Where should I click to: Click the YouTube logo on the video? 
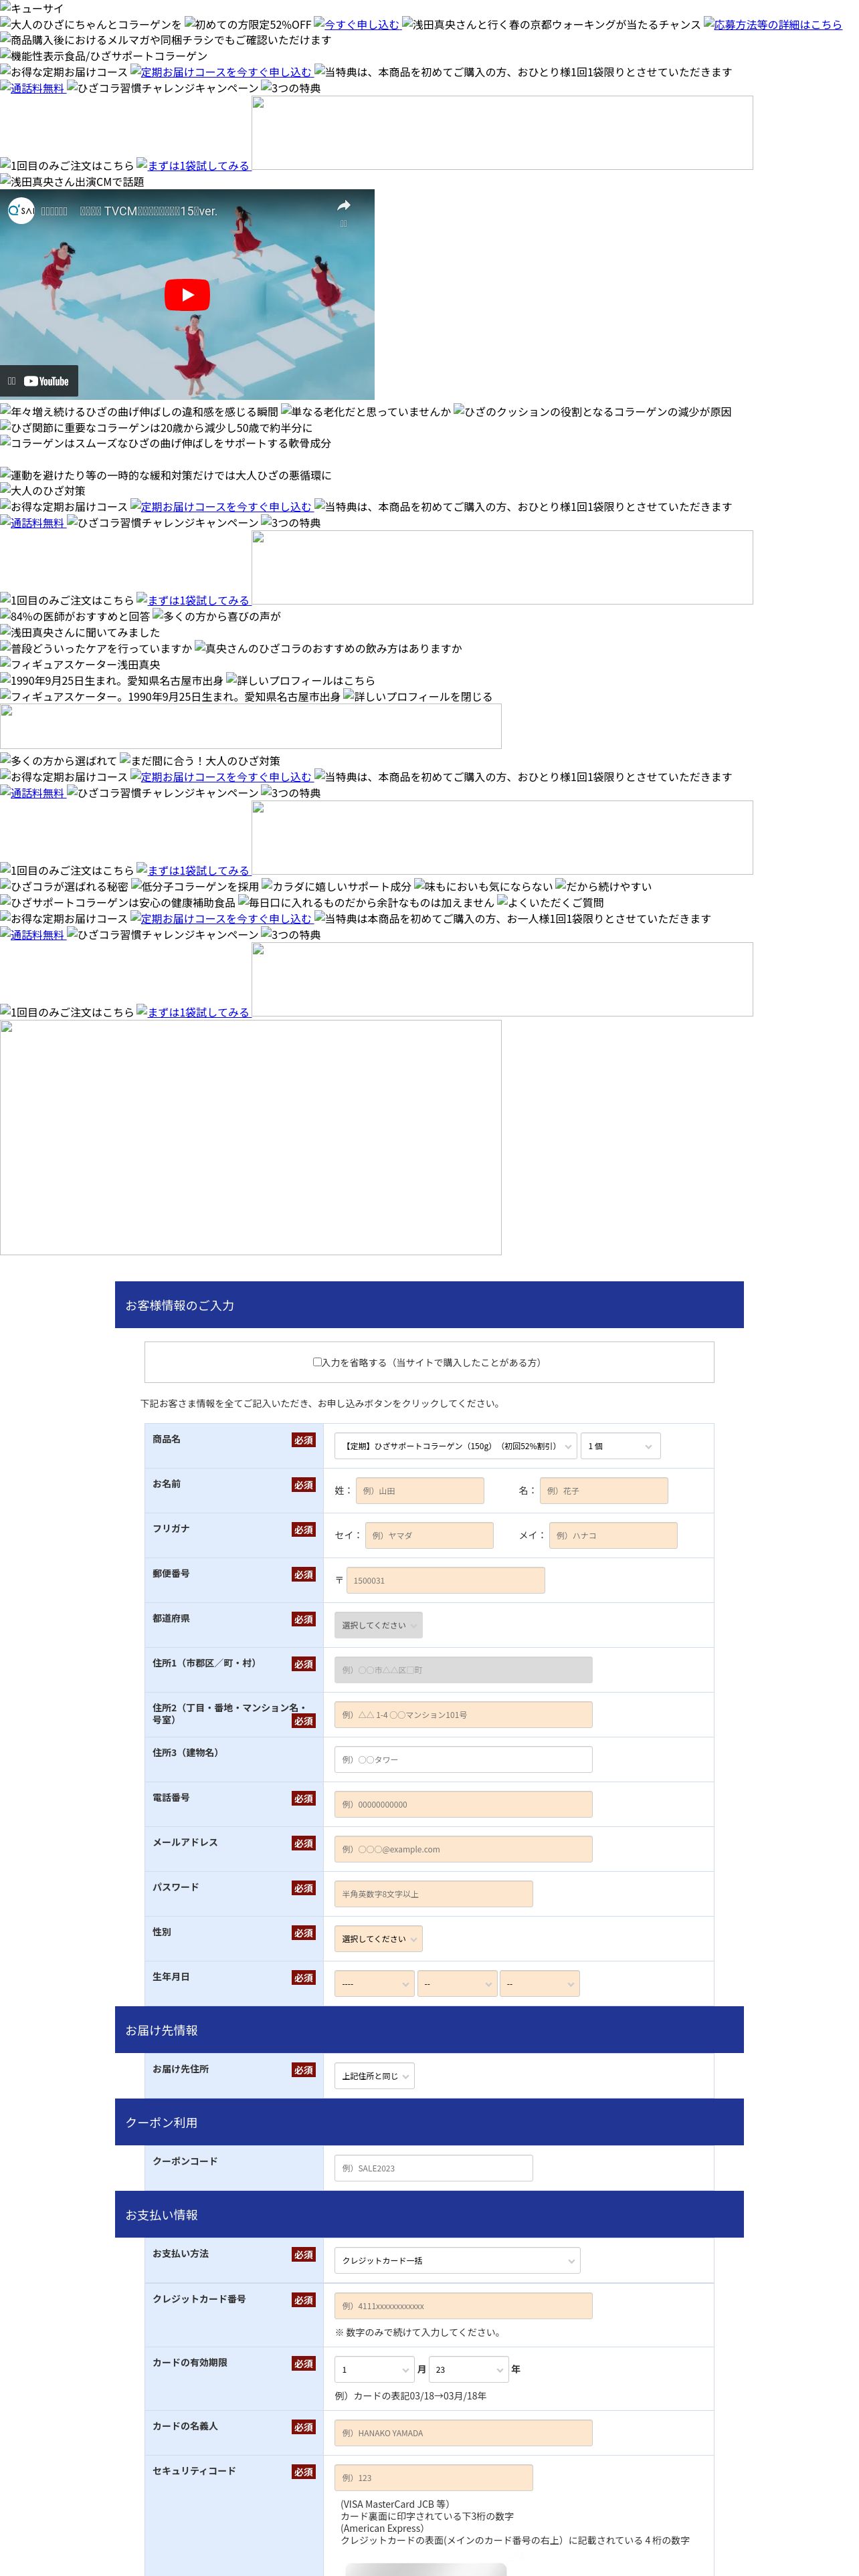[46, 381]
